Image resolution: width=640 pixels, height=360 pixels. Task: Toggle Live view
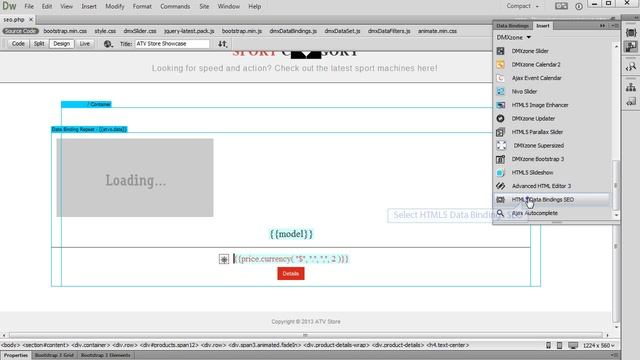tap(84, 44)
